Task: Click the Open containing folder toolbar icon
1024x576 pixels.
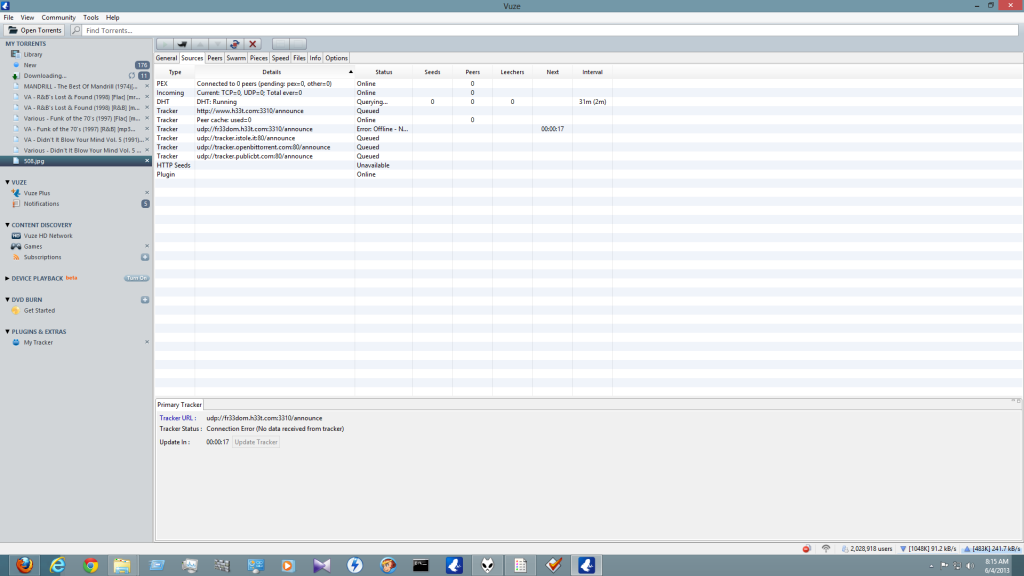Action: pos(182,44)
